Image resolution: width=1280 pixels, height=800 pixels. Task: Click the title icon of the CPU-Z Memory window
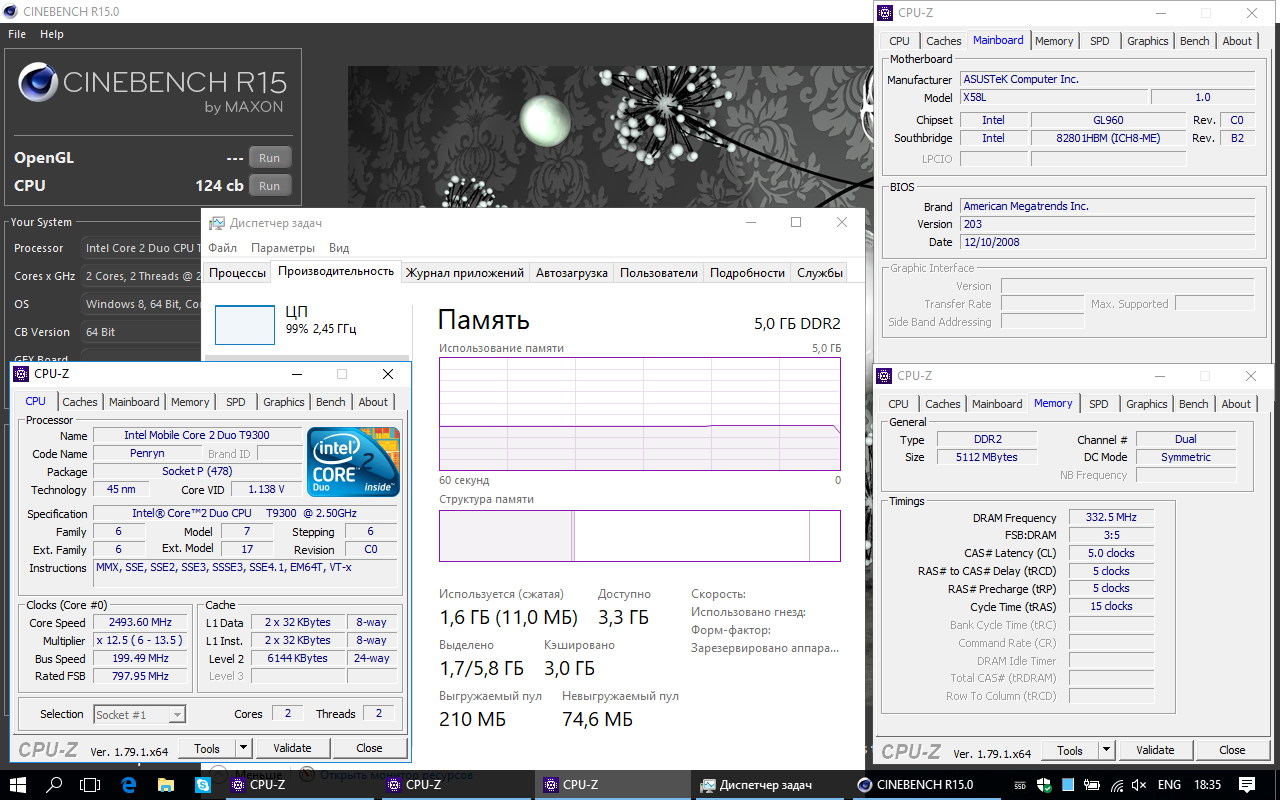(884, 376)
